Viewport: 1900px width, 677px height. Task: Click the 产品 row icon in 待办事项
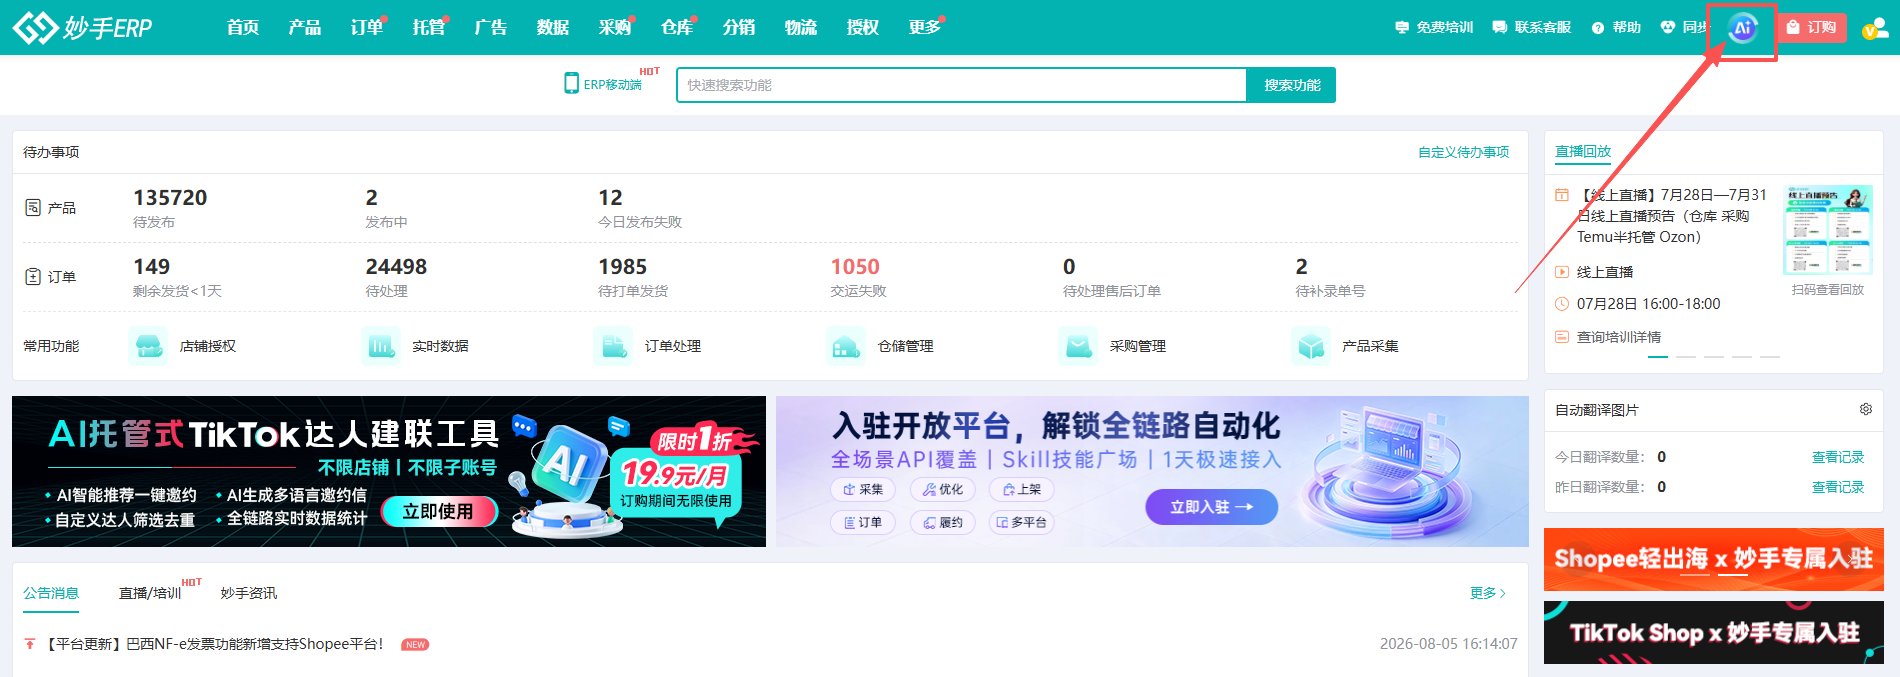(33, 207)
